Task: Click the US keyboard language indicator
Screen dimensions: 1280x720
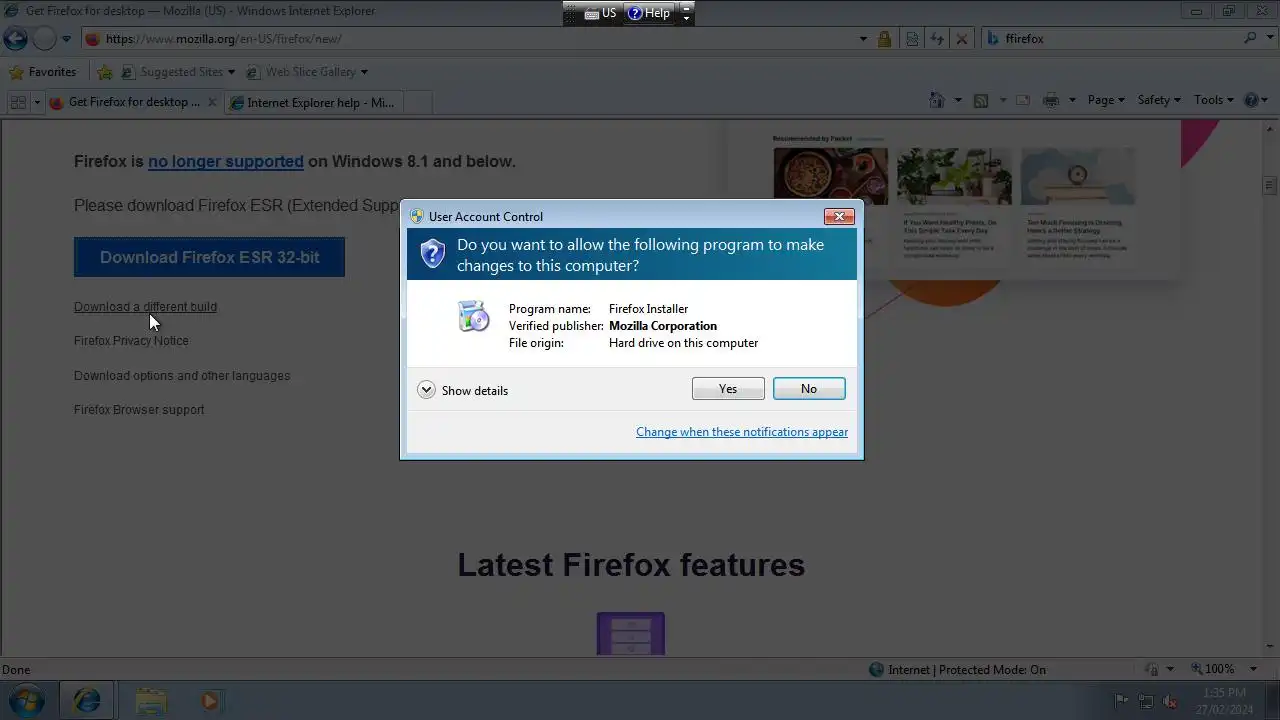Action: (x=601, y=13)
